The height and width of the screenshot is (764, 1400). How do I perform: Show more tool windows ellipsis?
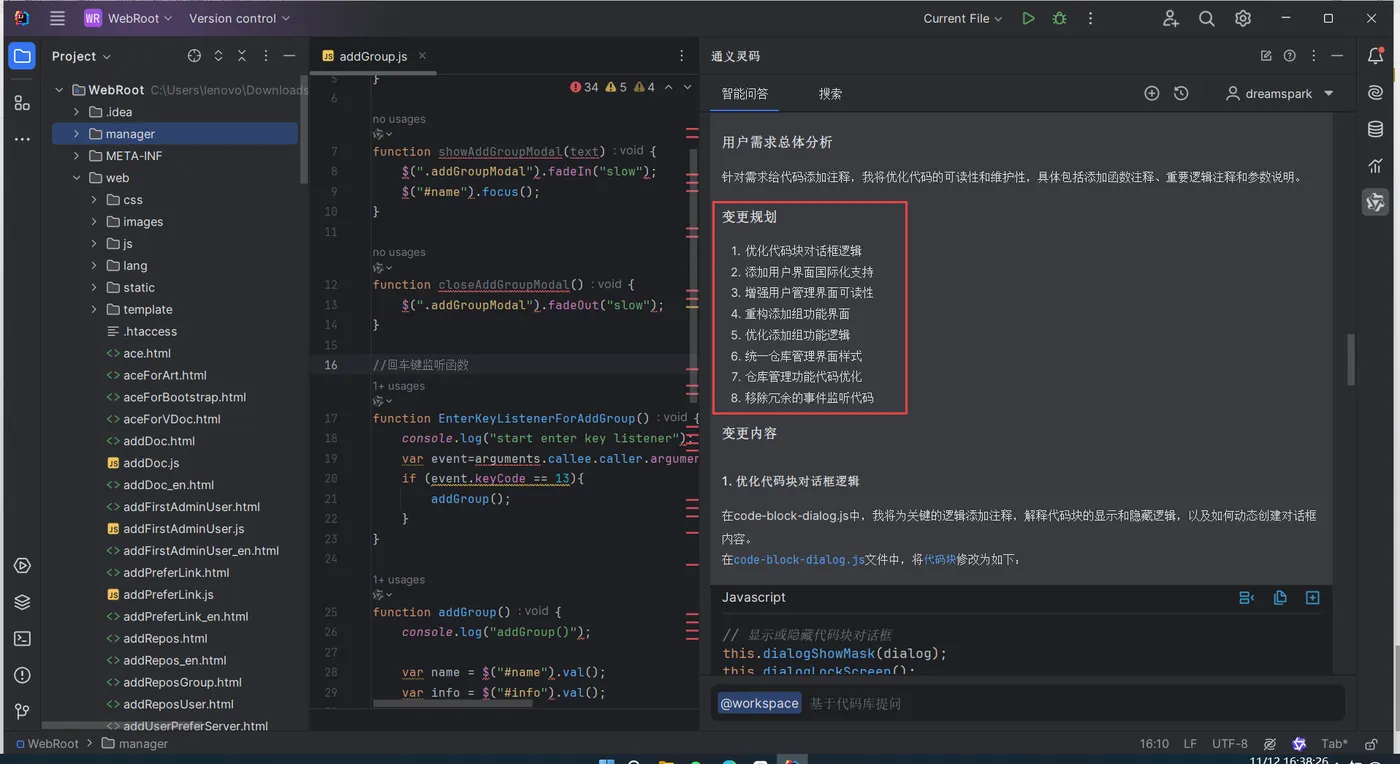pyautogui.click(x=22, y=139)
